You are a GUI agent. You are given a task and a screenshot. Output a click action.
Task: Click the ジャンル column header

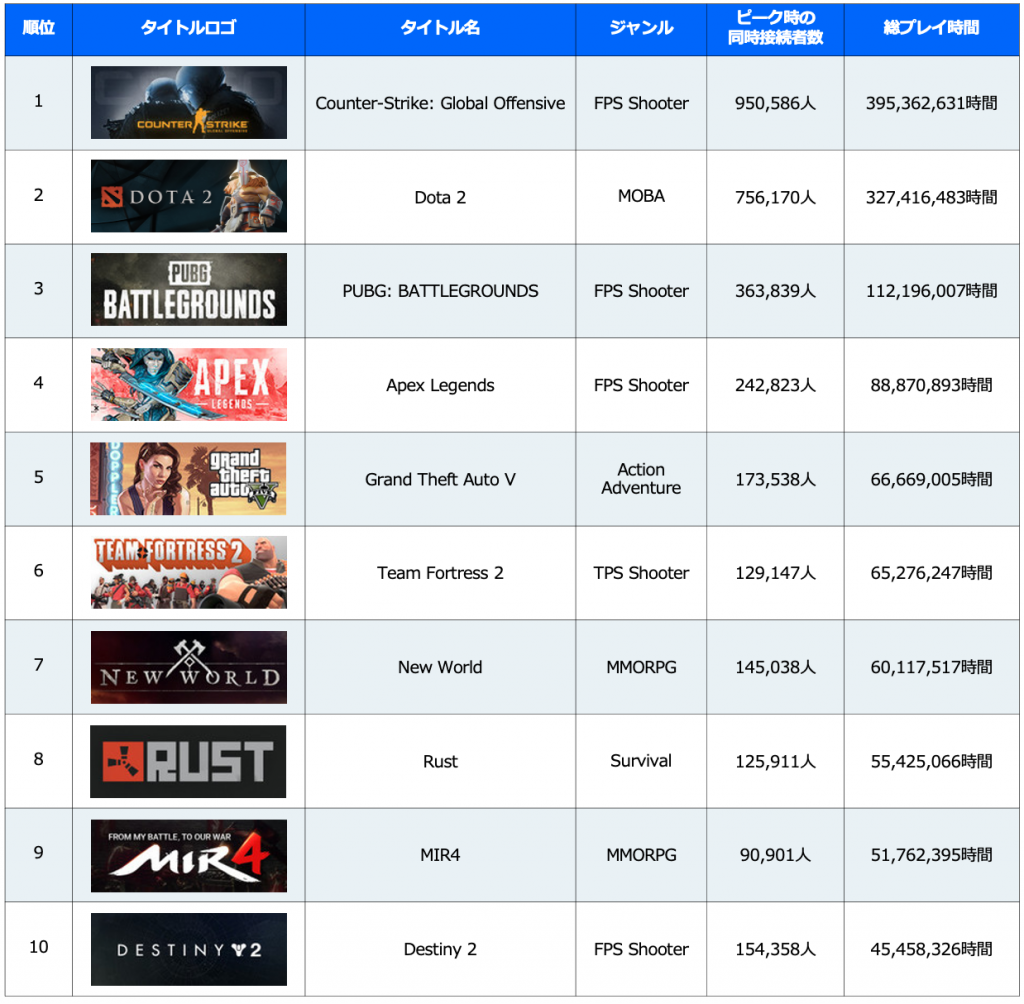pyautogui.click(x=641, y=28)
